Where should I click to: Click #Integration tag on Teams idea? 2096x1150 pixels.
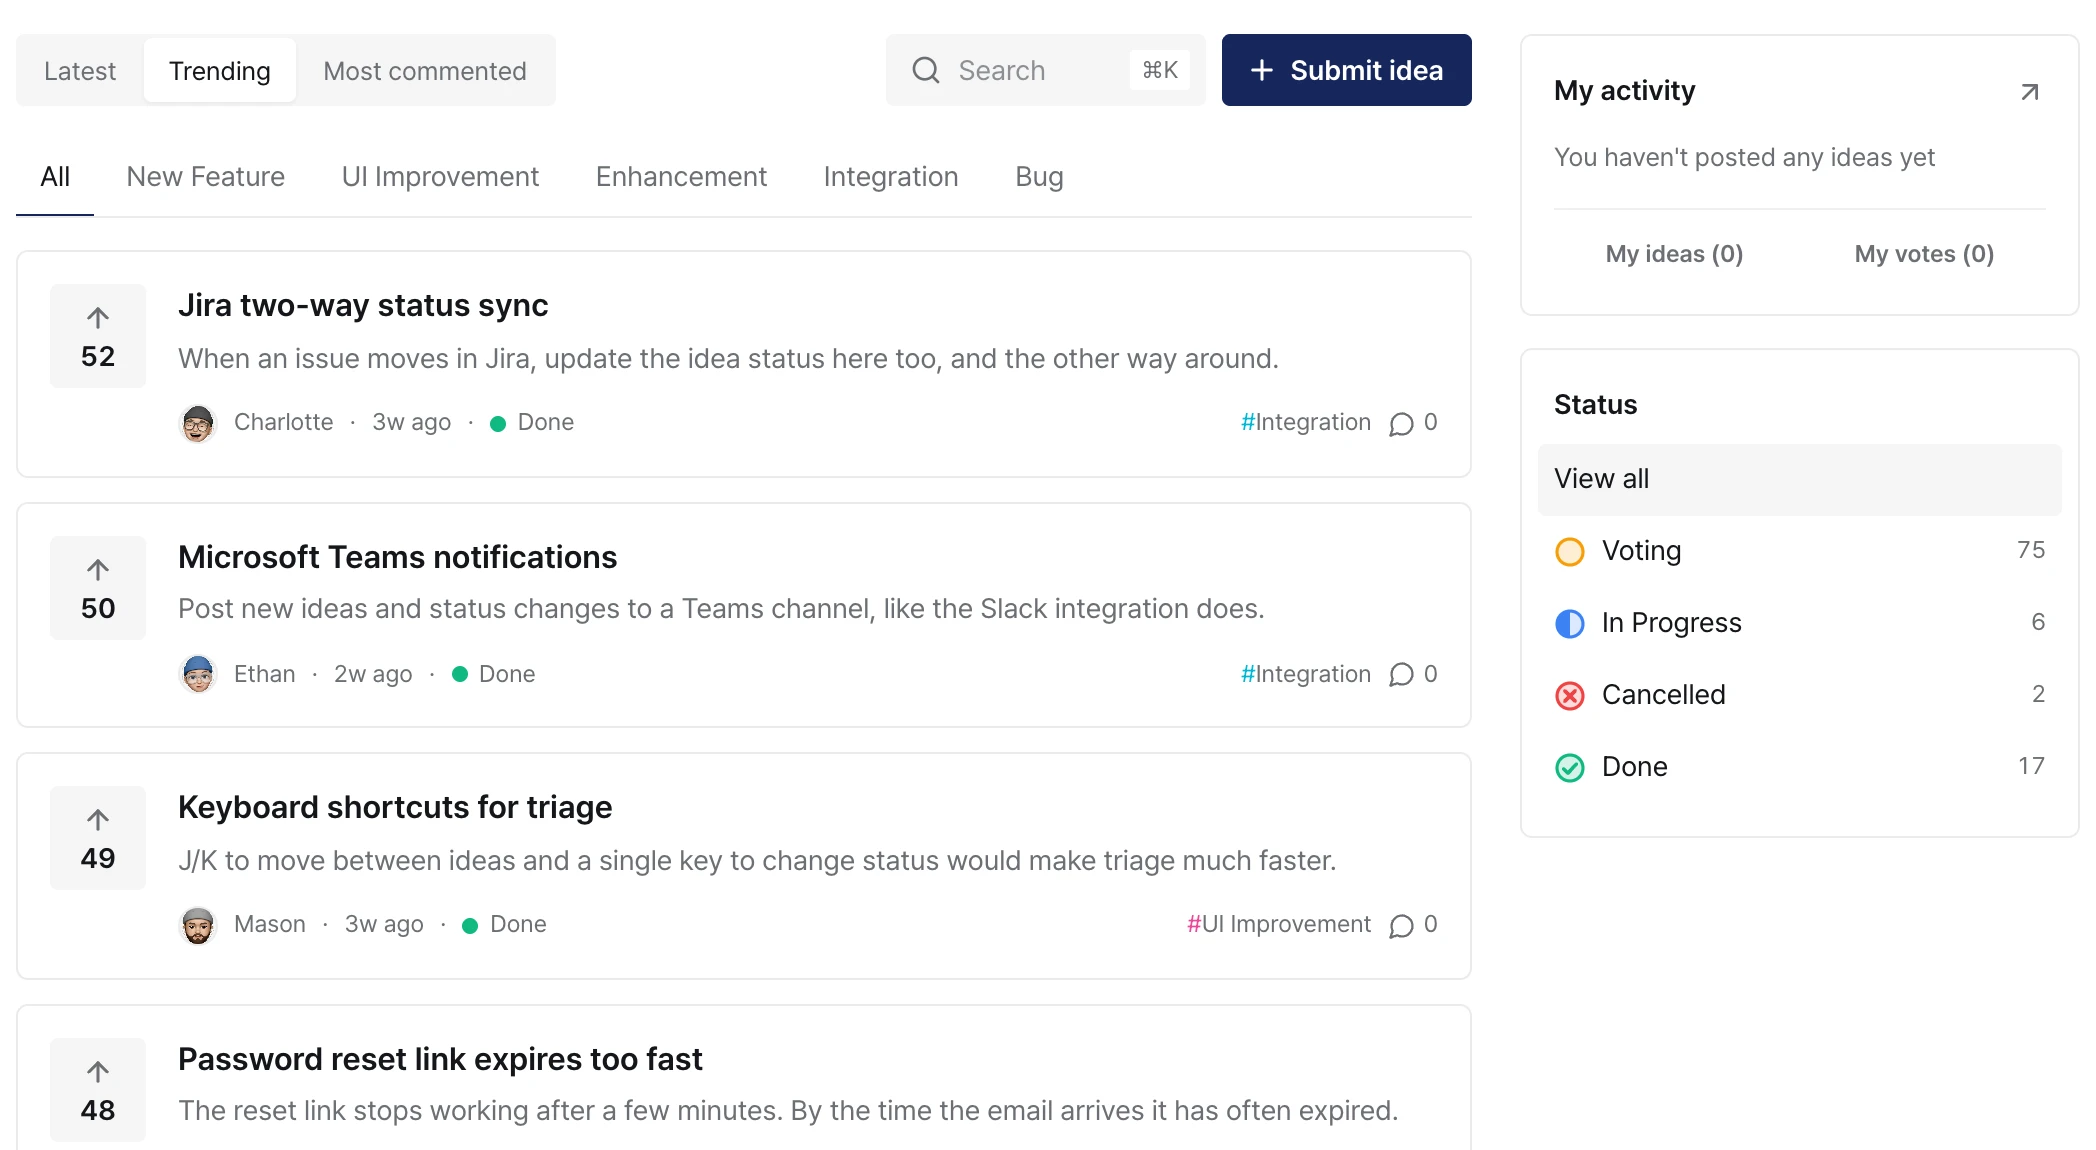[x=1305, y=674]
